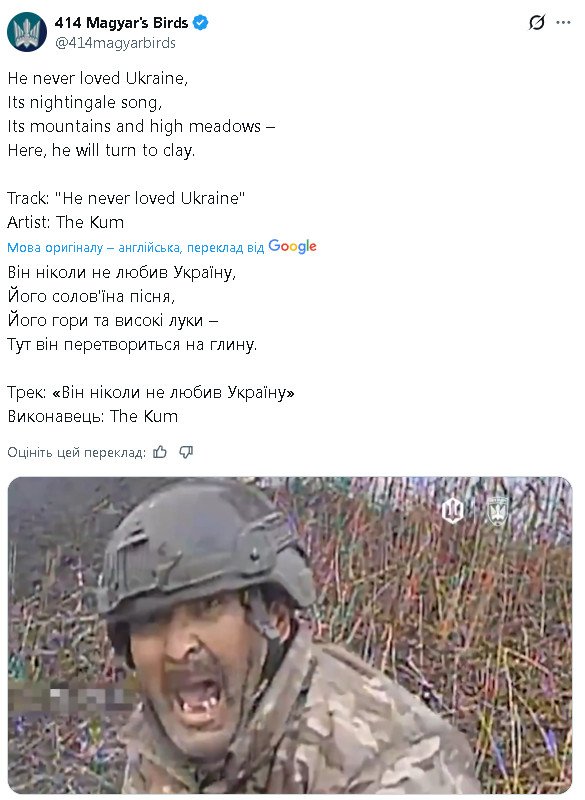Image resolution: width=585 pixels, height=800 pixels.
Task: Play the video of the soldier in helmet
Action: point(290,635)
